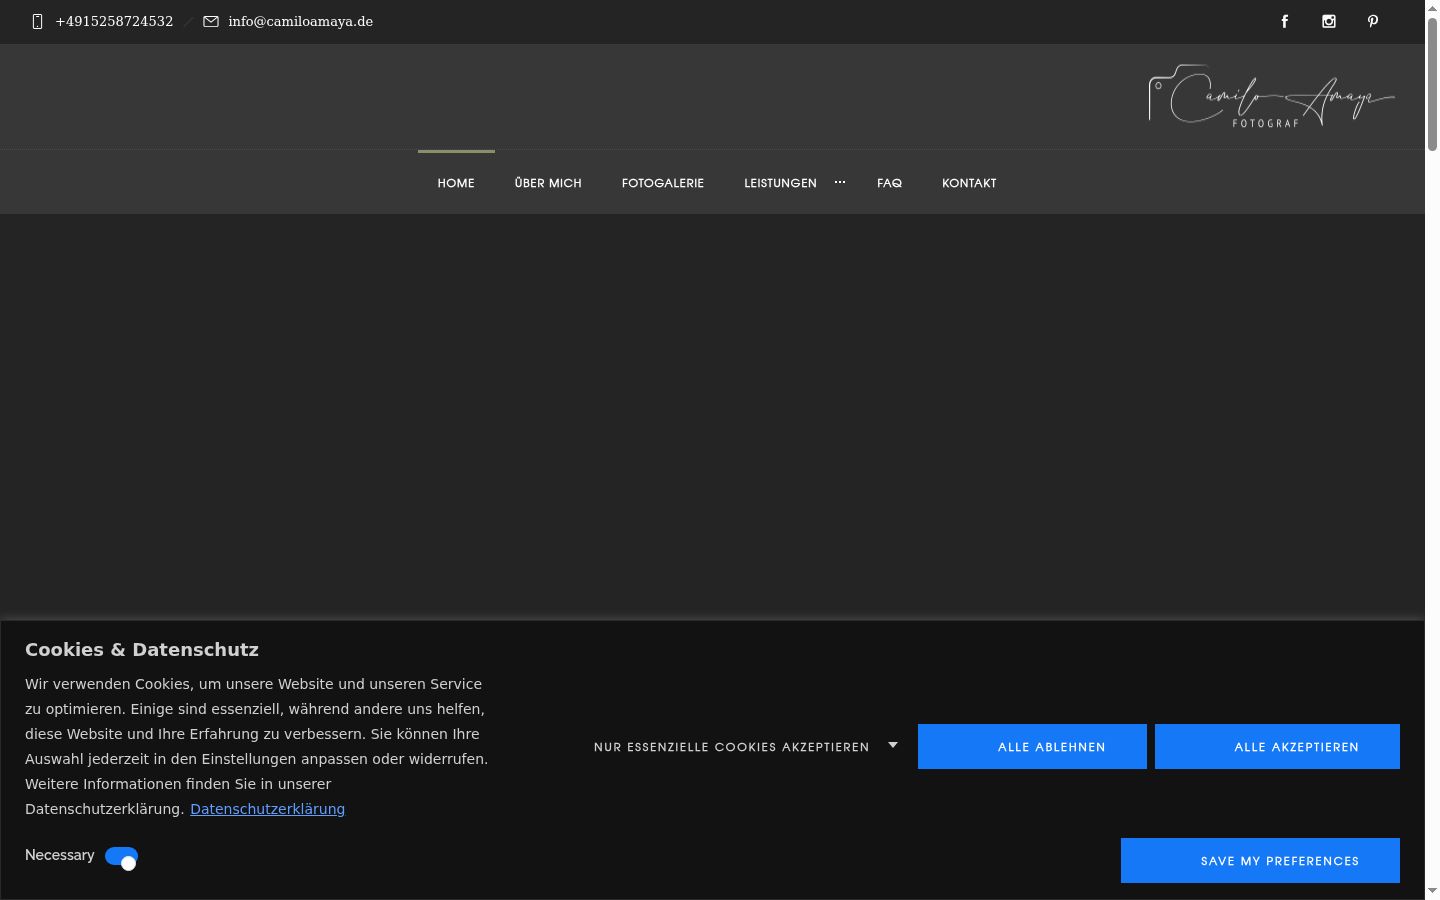Open the Facebook social icon

pos(1285,21)
